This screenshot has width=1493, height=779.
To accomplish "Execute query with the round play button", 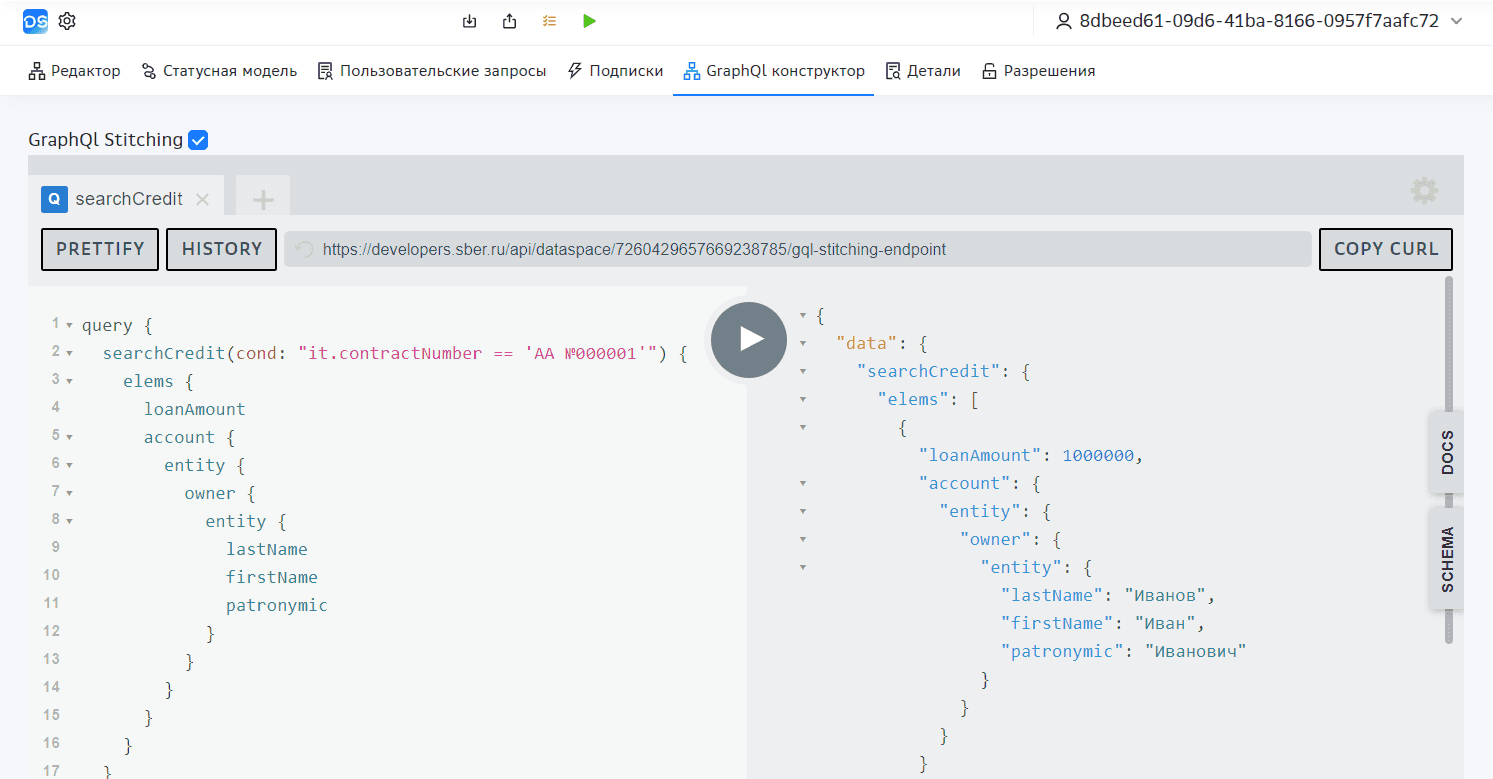I will click(749, 340).
